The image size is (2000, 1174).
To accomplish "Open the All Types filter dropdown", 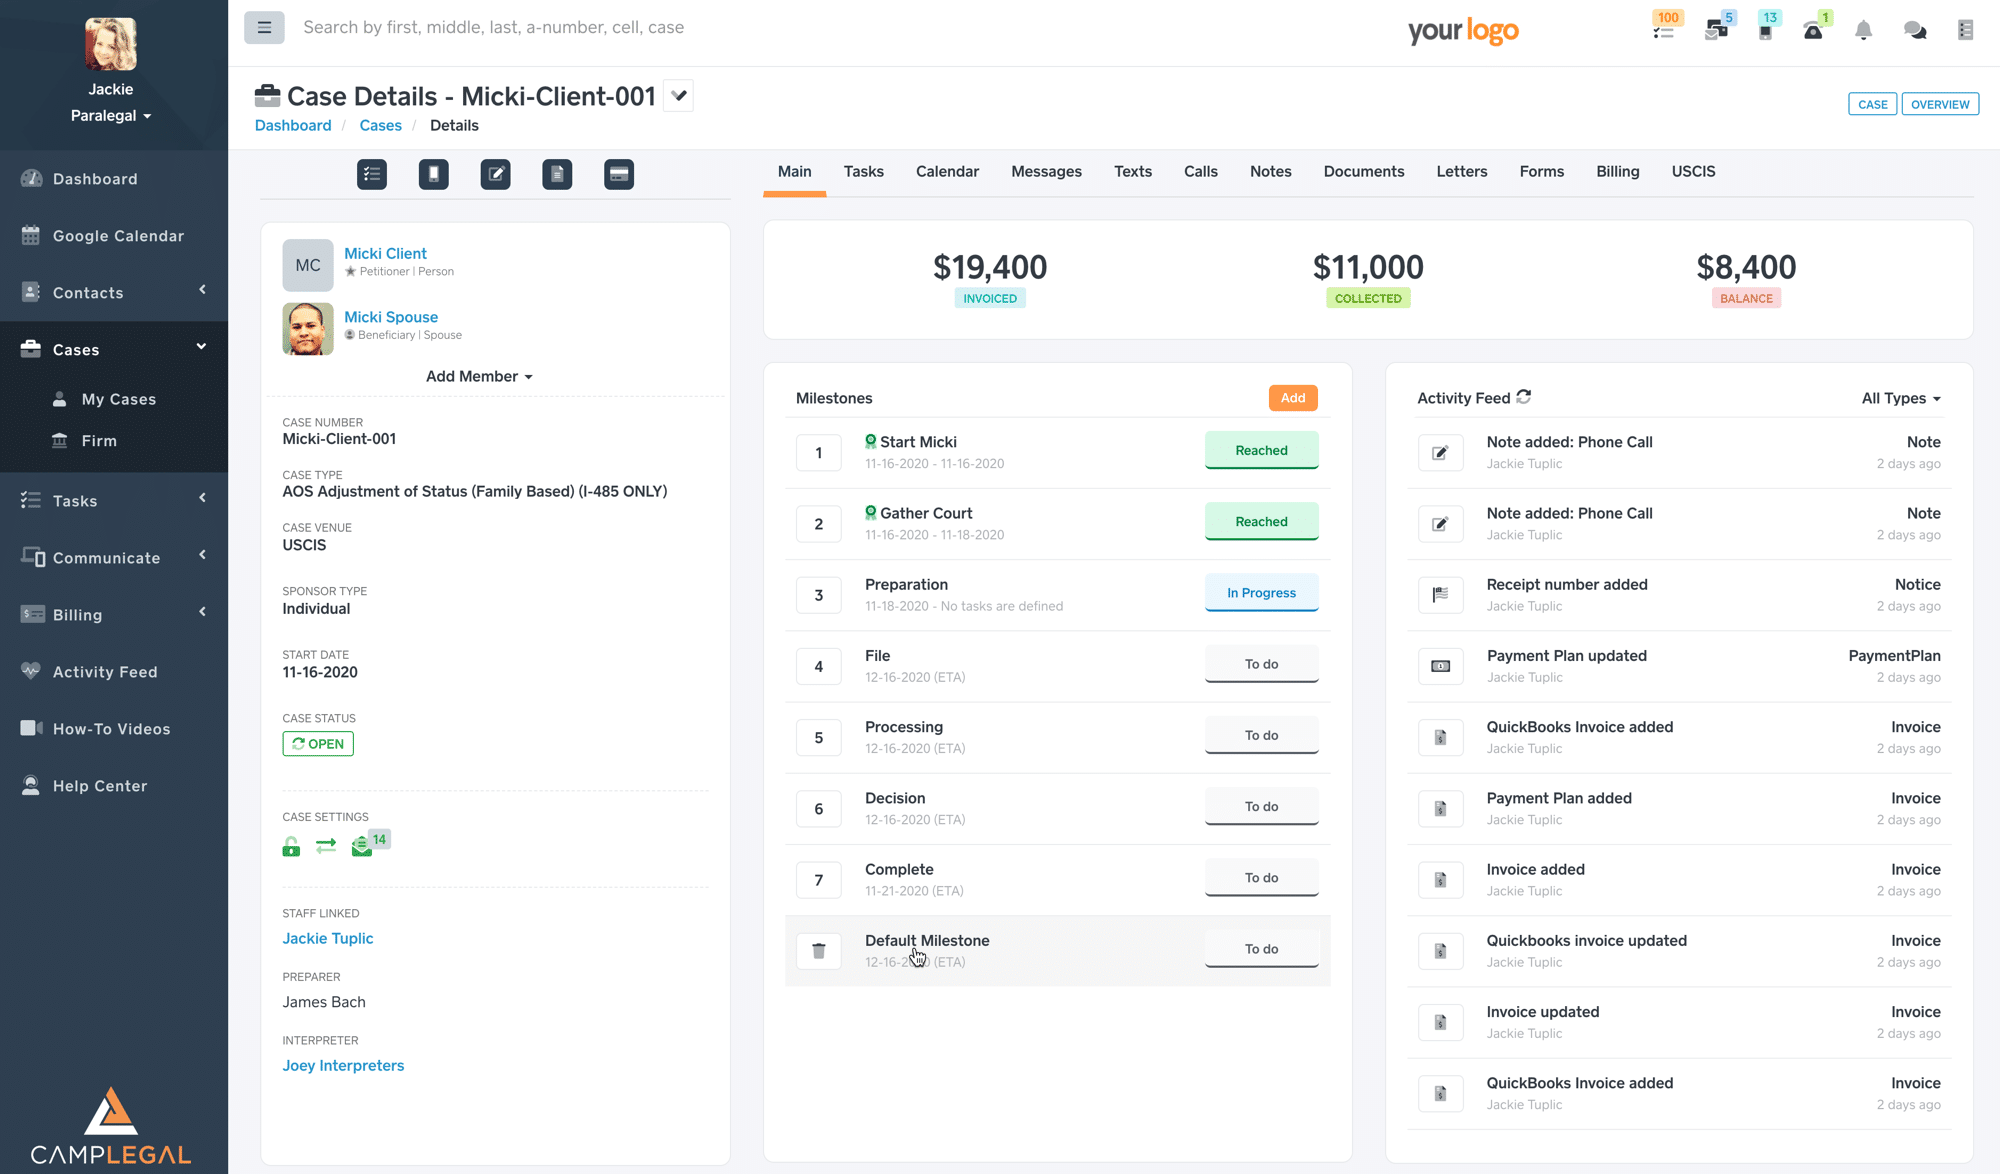I will pos(1900,398).
